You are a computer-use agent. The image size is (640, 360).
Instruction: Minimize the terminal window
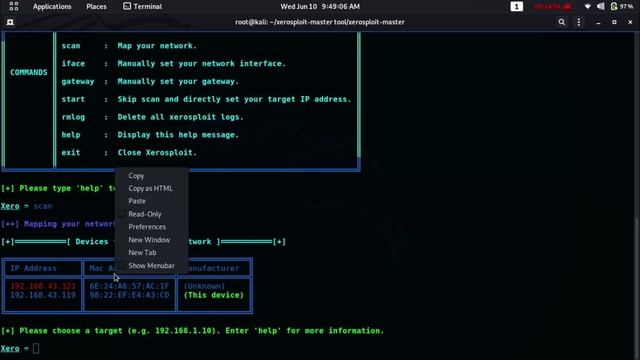click(x=598, y=22)
